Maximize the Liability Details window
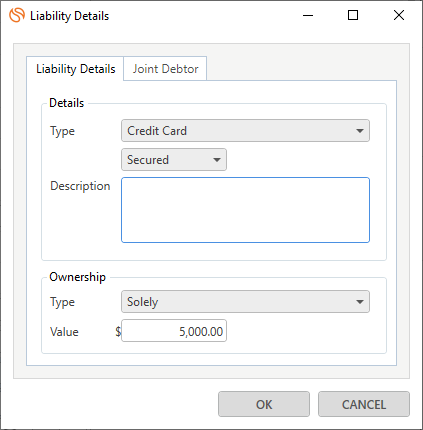 [353, 15]
